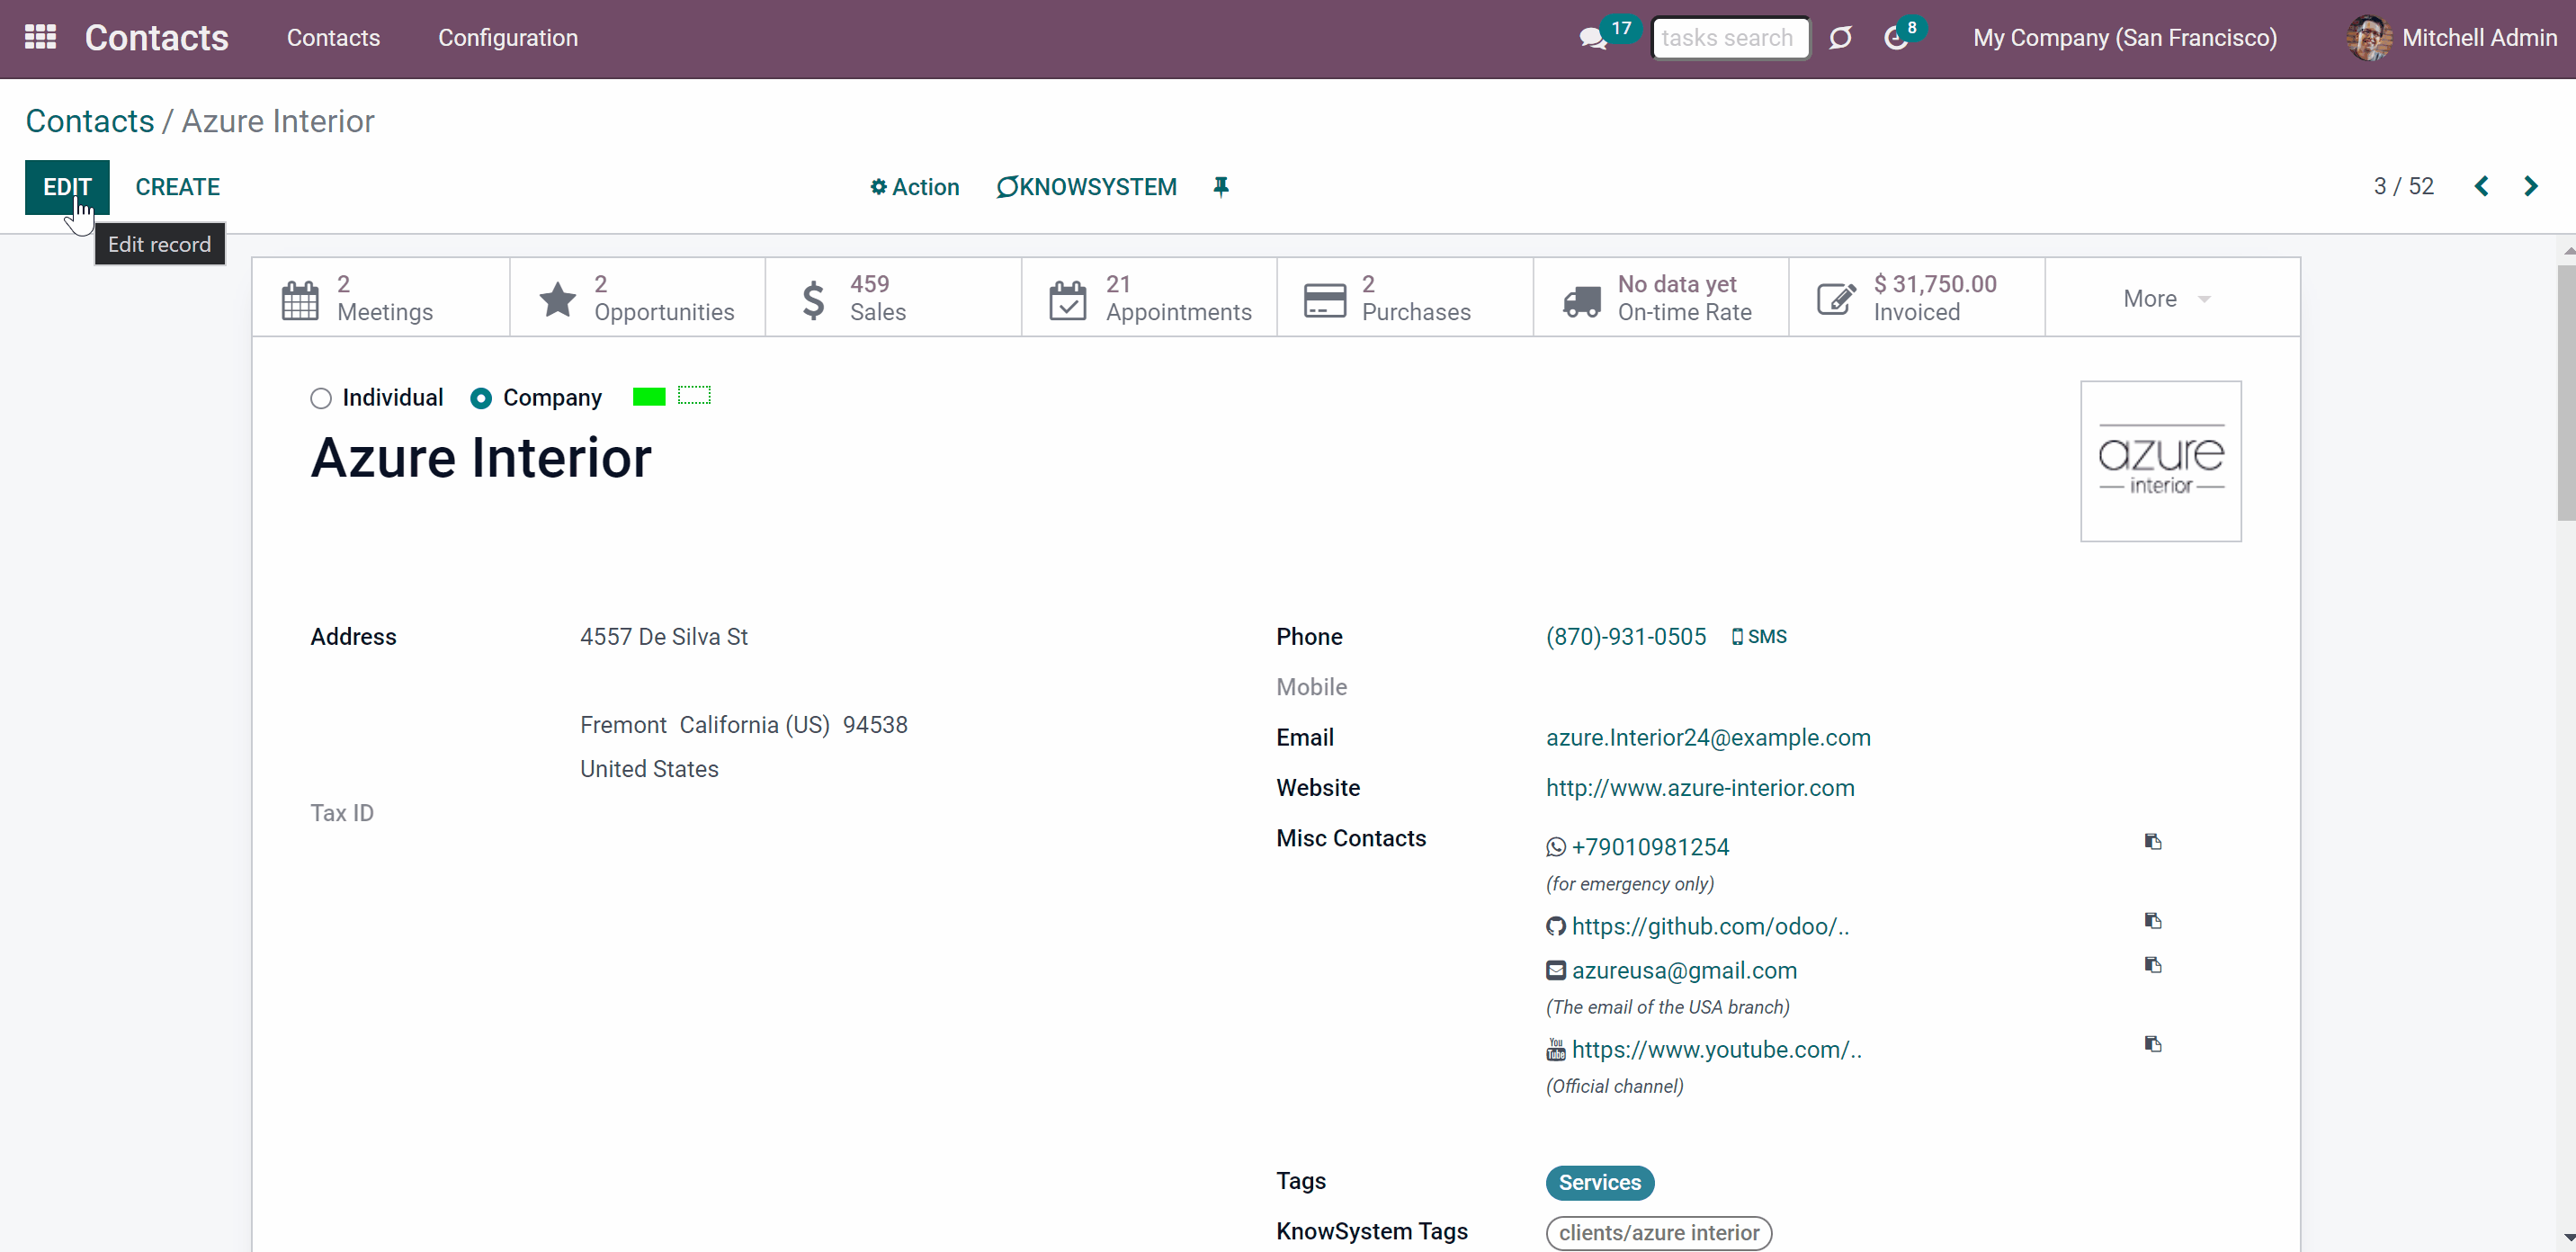Click the CREATE button
2576x1252 pixels.
point(178,187)
